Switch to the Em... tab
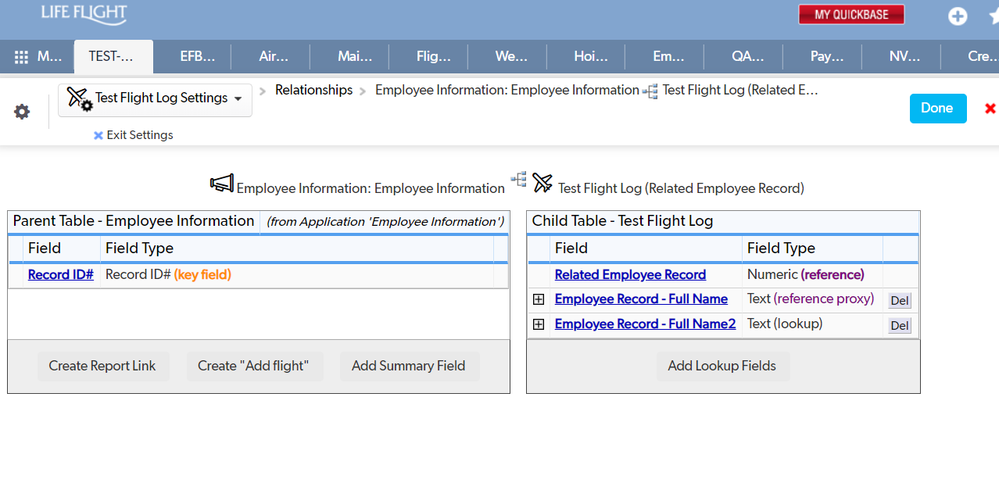Viewport: 999px width, 479px height. pos(668,57)
